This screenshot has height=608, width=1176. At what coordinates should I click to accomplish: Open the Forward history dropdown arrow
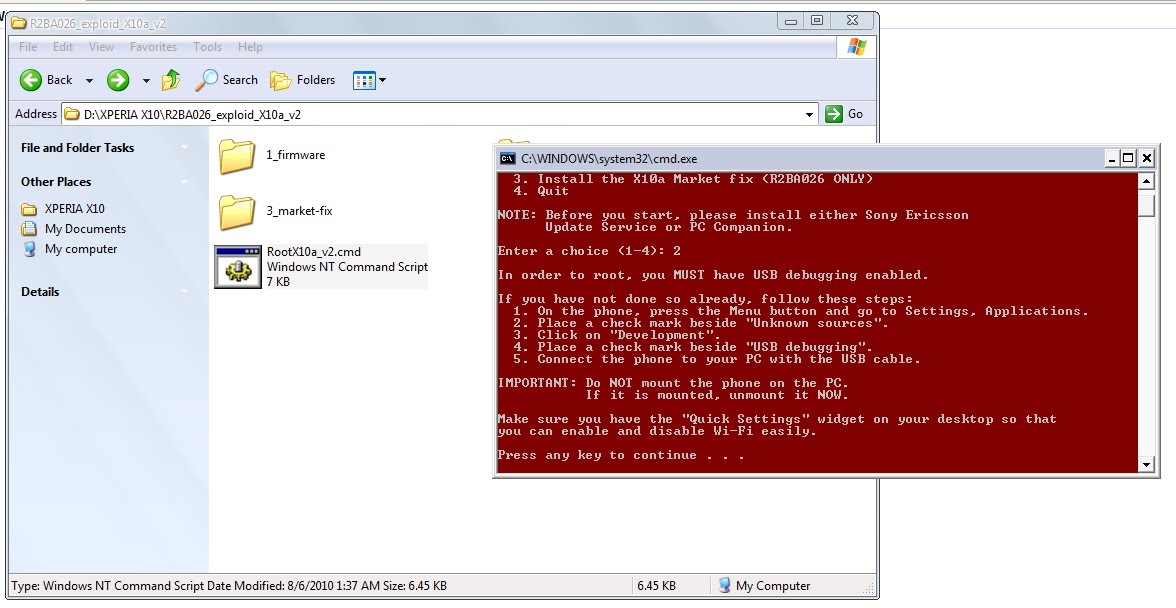pos(146,80)
